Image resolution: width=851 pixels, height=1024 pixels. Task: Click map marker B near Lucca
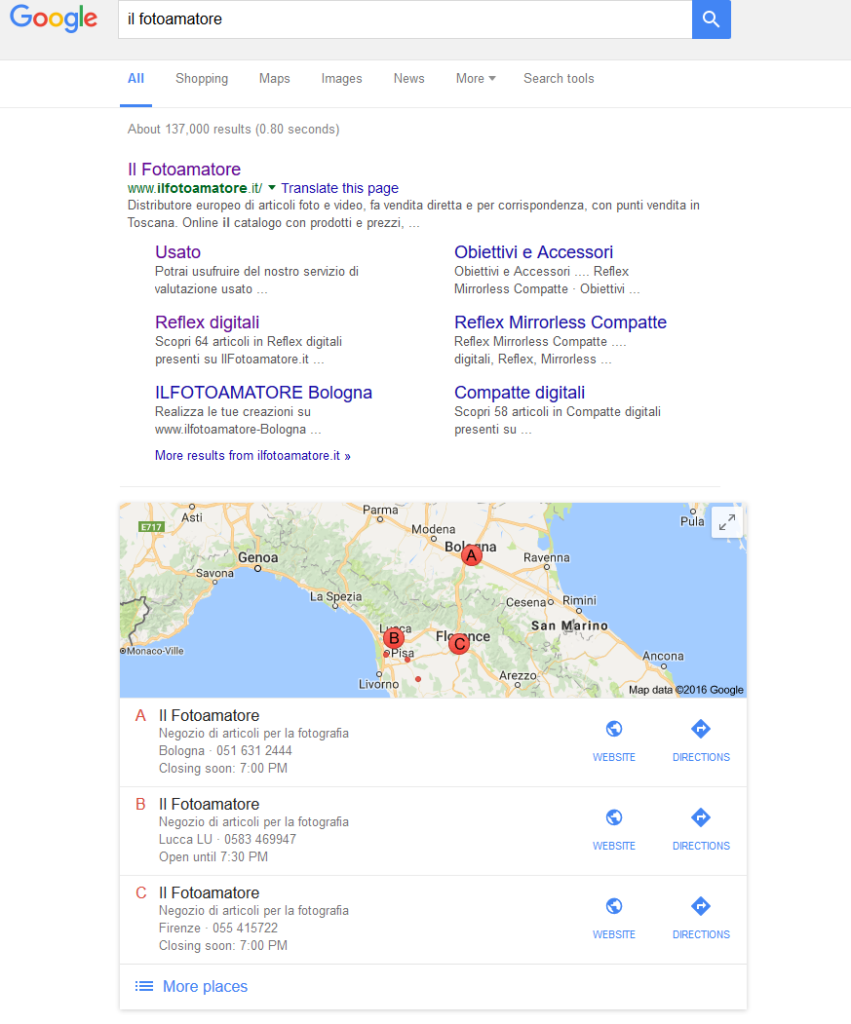pos(393,638)
